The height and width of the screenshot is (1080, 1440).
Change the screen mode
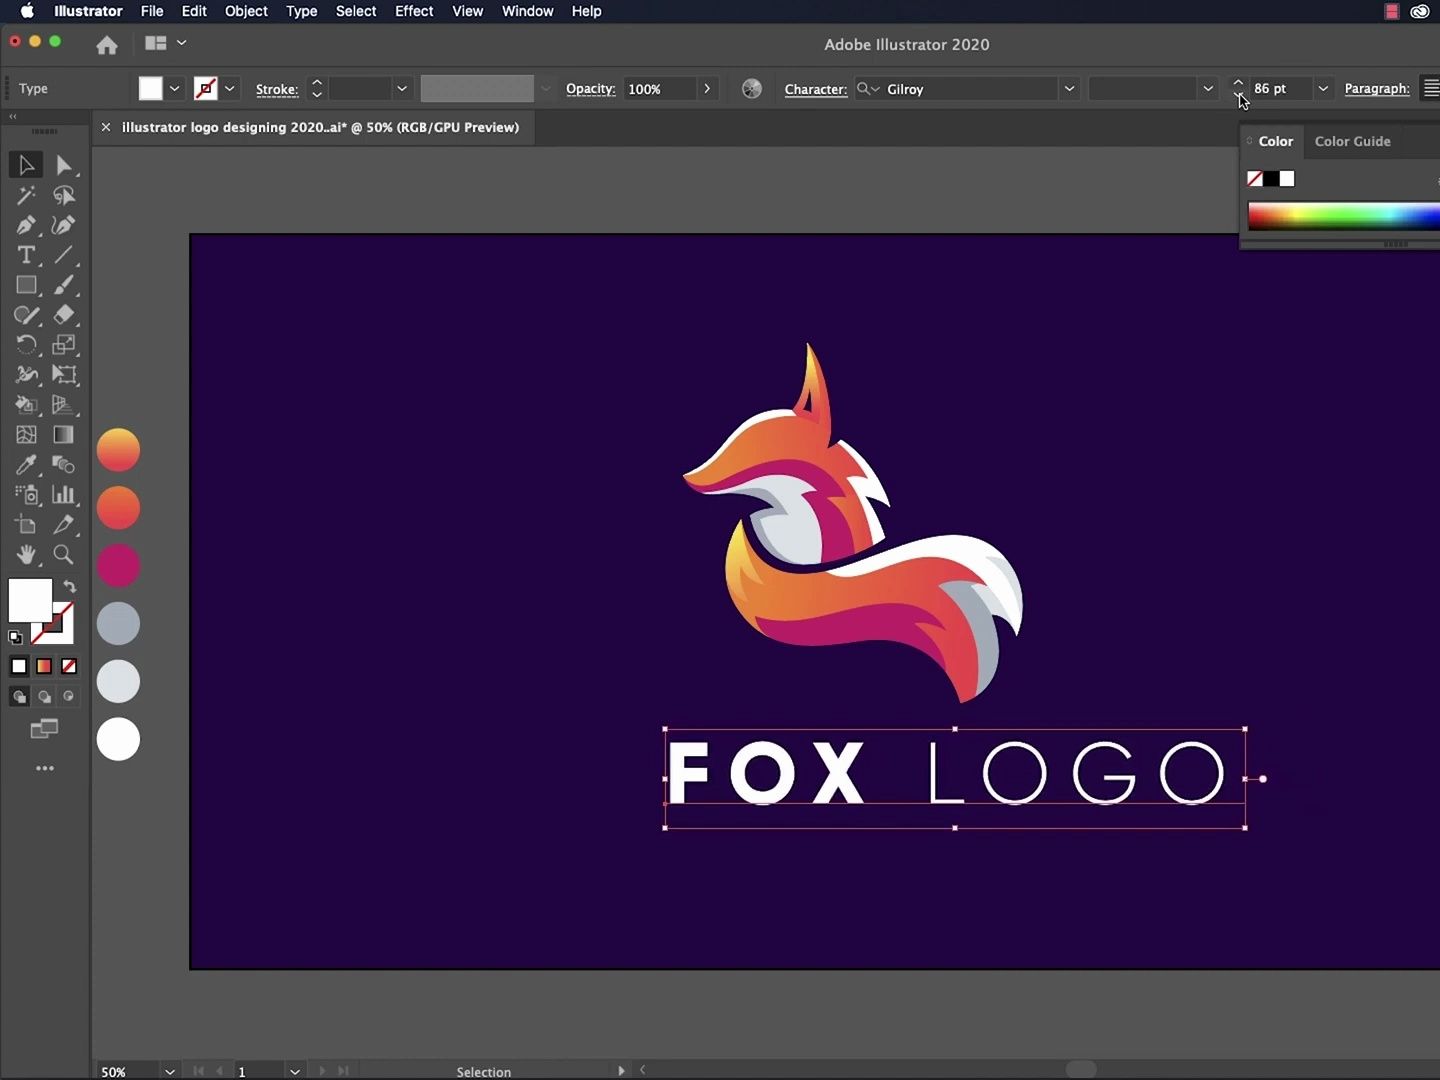44,729
